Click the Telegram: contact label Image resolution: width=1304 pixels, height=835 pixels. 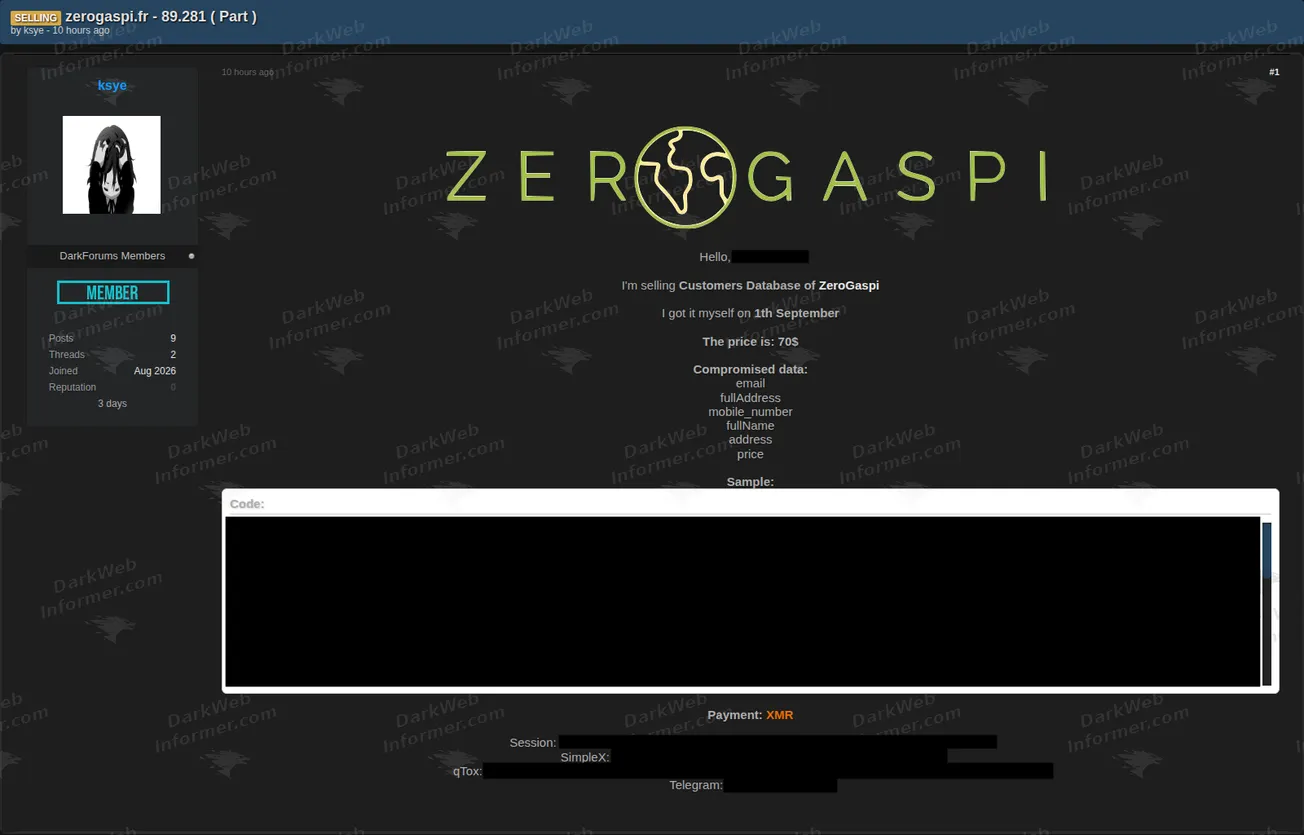(x=696, y=785)
